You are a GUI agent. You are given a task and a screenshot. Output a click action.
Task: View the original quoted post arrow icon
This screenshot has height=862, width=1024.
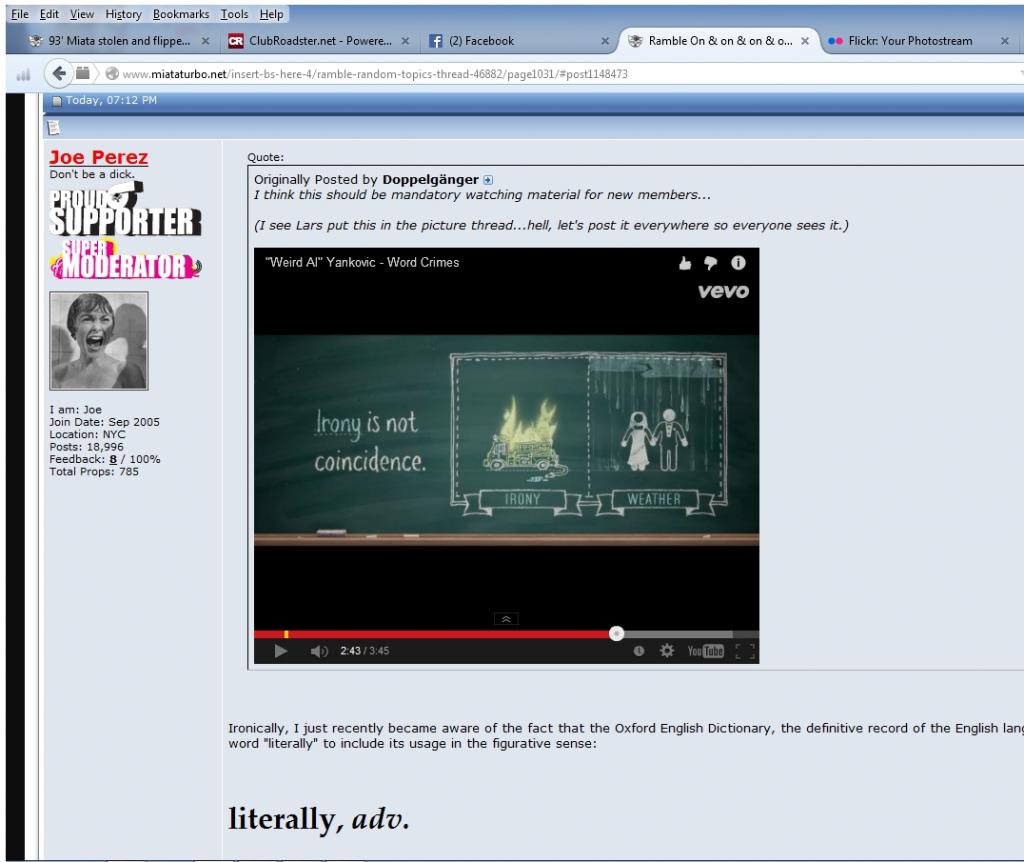tap(488, 180)
